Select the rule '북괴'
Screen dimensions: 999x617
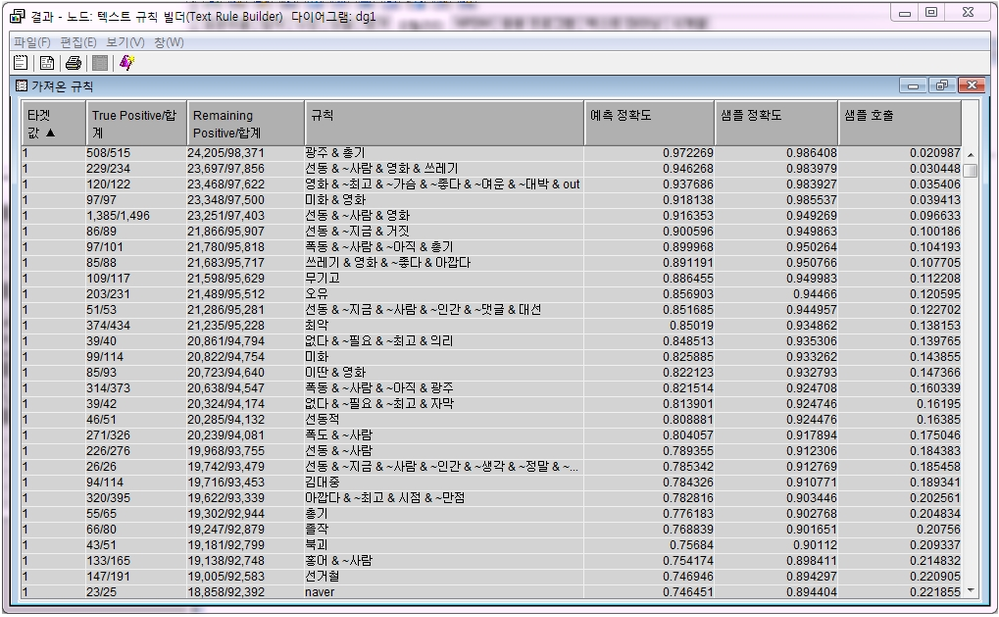317,546
